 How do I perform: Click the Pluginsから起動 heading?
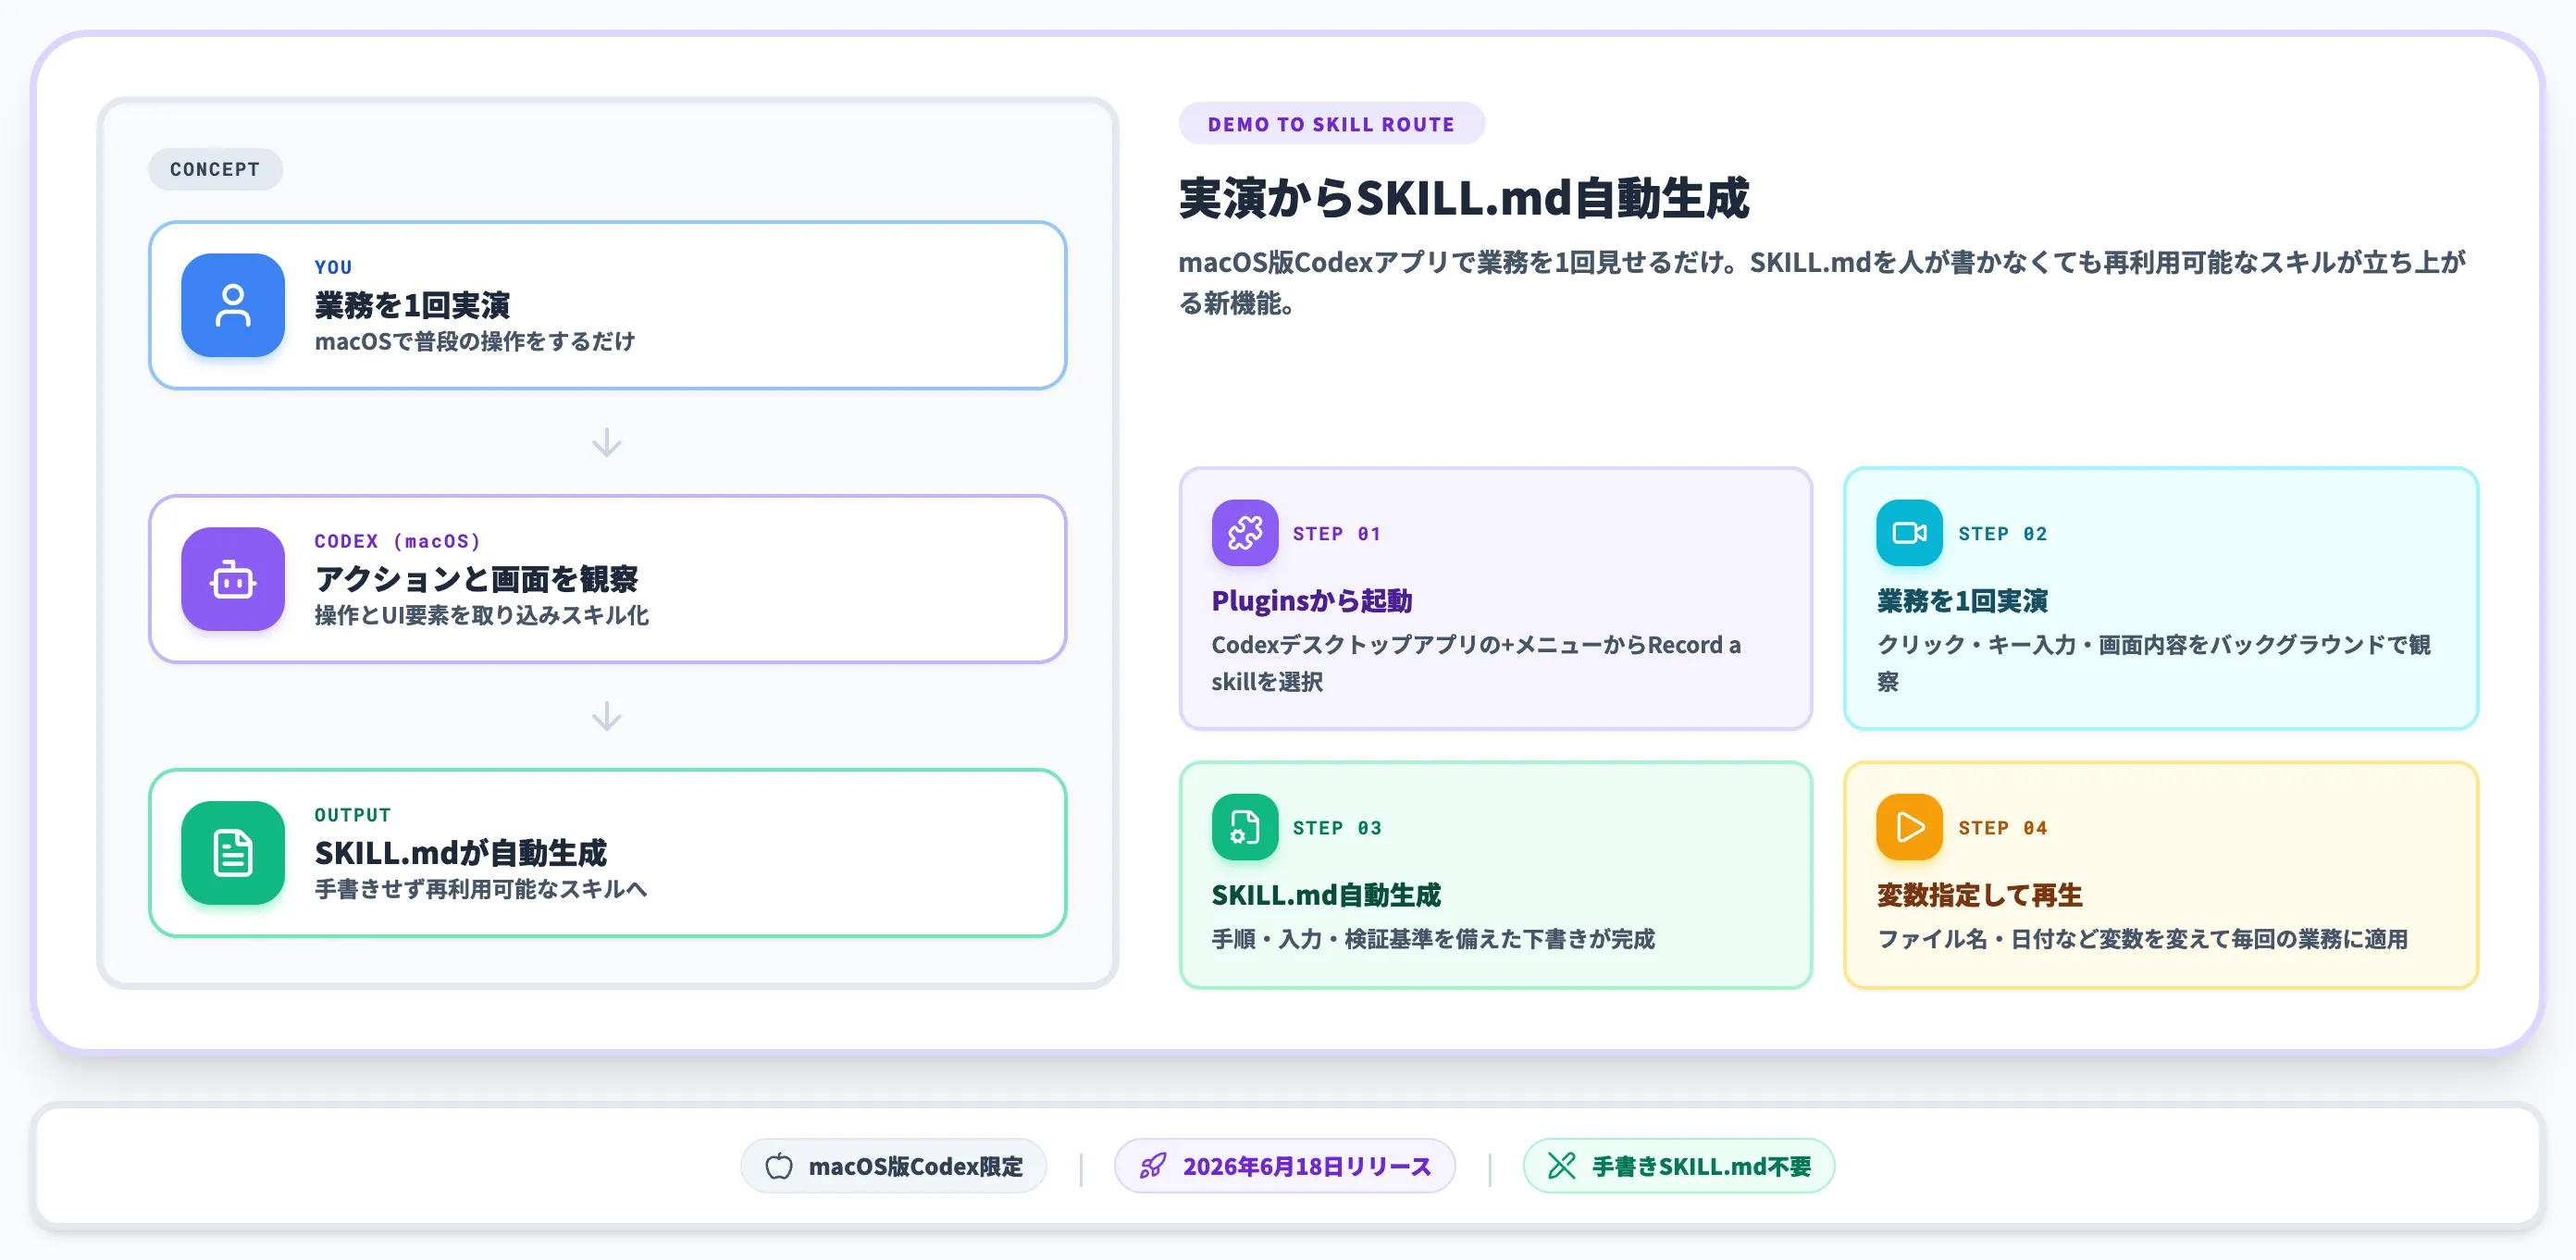[x=1312, y=601]
